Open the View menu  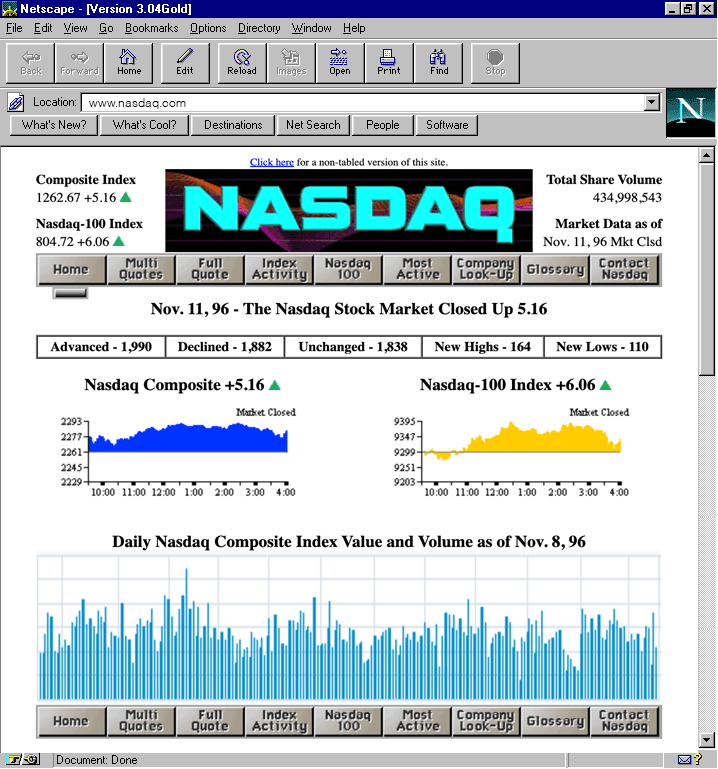(75, 28)
